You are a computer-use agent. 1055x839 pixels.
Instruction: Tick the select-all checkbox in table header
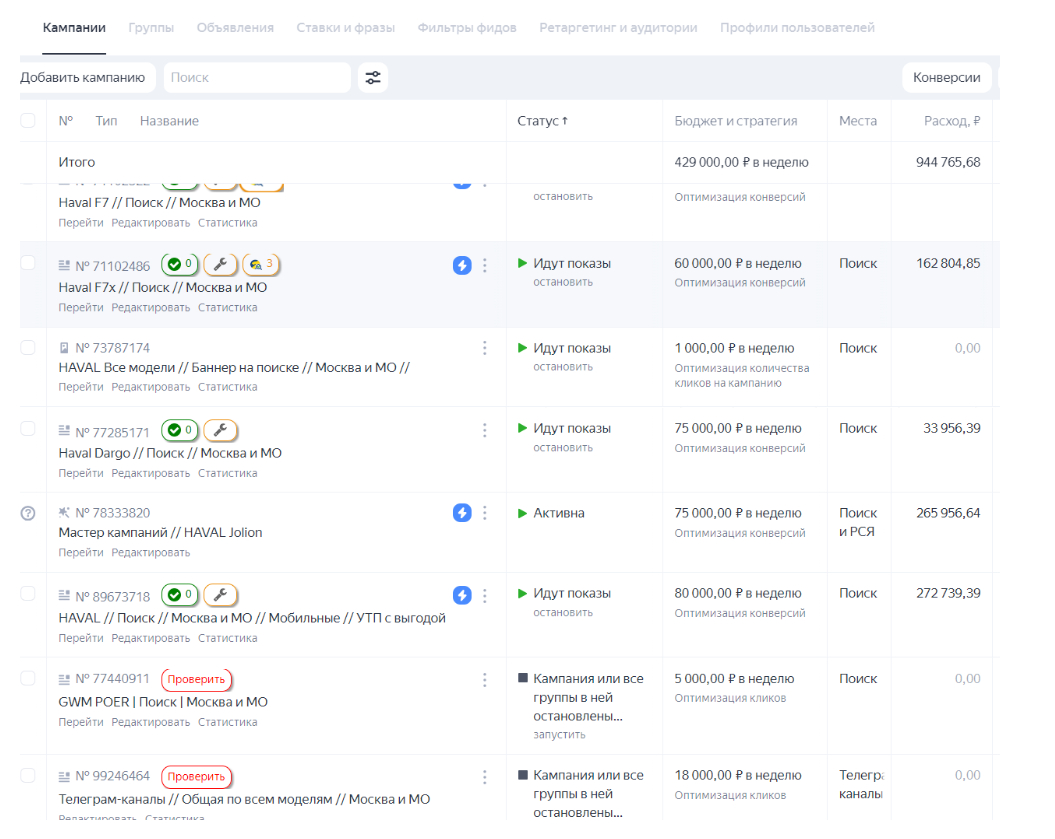(x=28, y=121)
